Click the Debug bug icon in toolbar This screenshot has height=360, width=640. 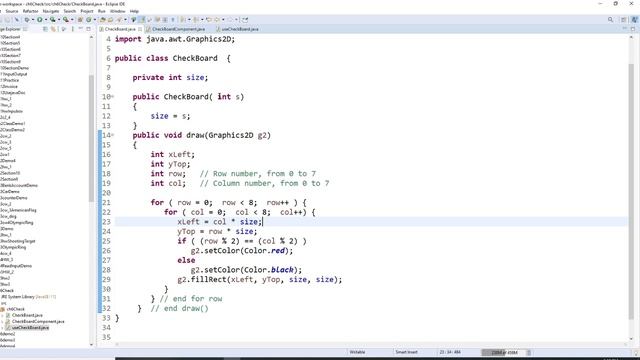pyautogui.click(x=27, y=20)
